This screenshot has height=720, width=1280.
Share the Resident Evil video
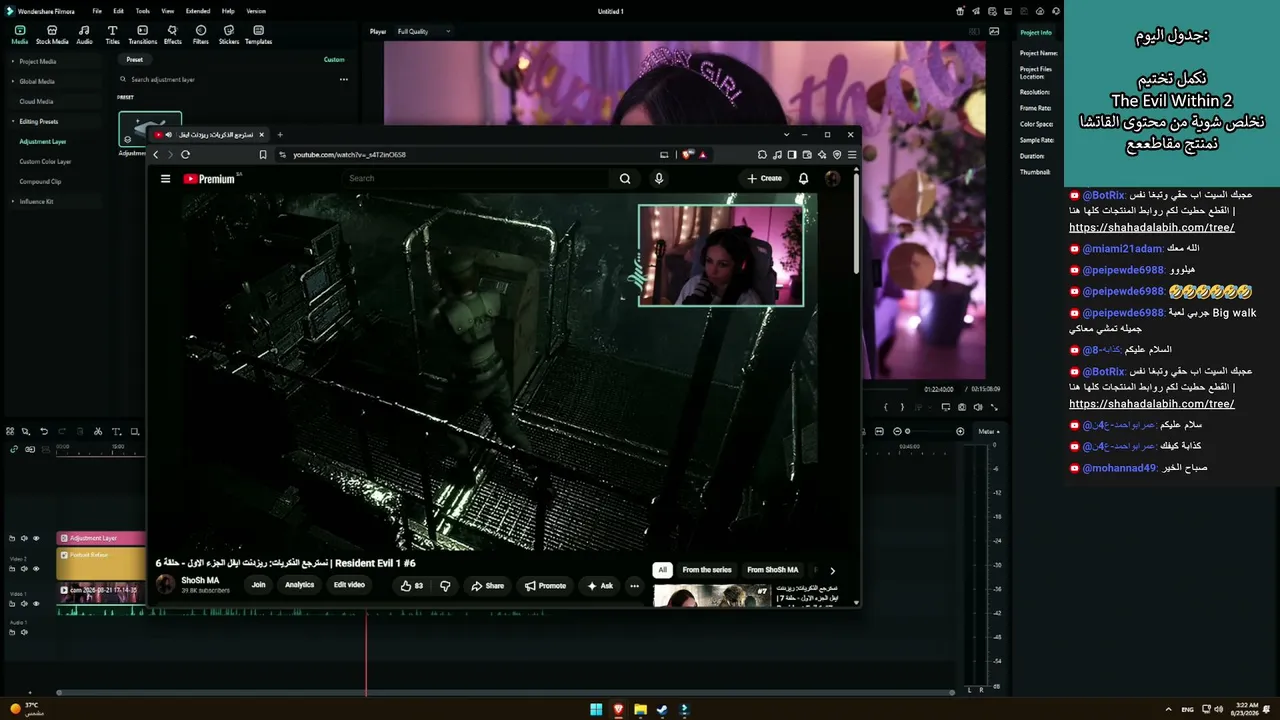[488, 586]
